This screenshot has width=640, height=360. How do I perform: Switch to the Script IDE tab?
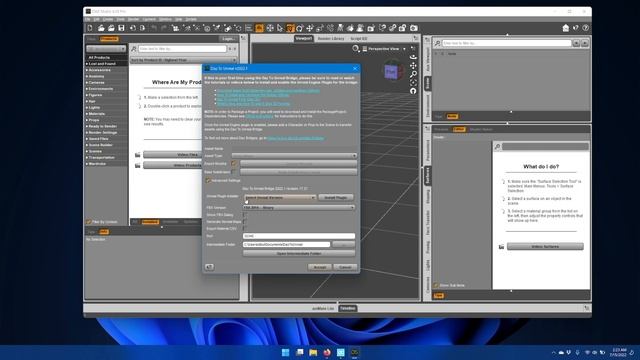tap(359, 38)
